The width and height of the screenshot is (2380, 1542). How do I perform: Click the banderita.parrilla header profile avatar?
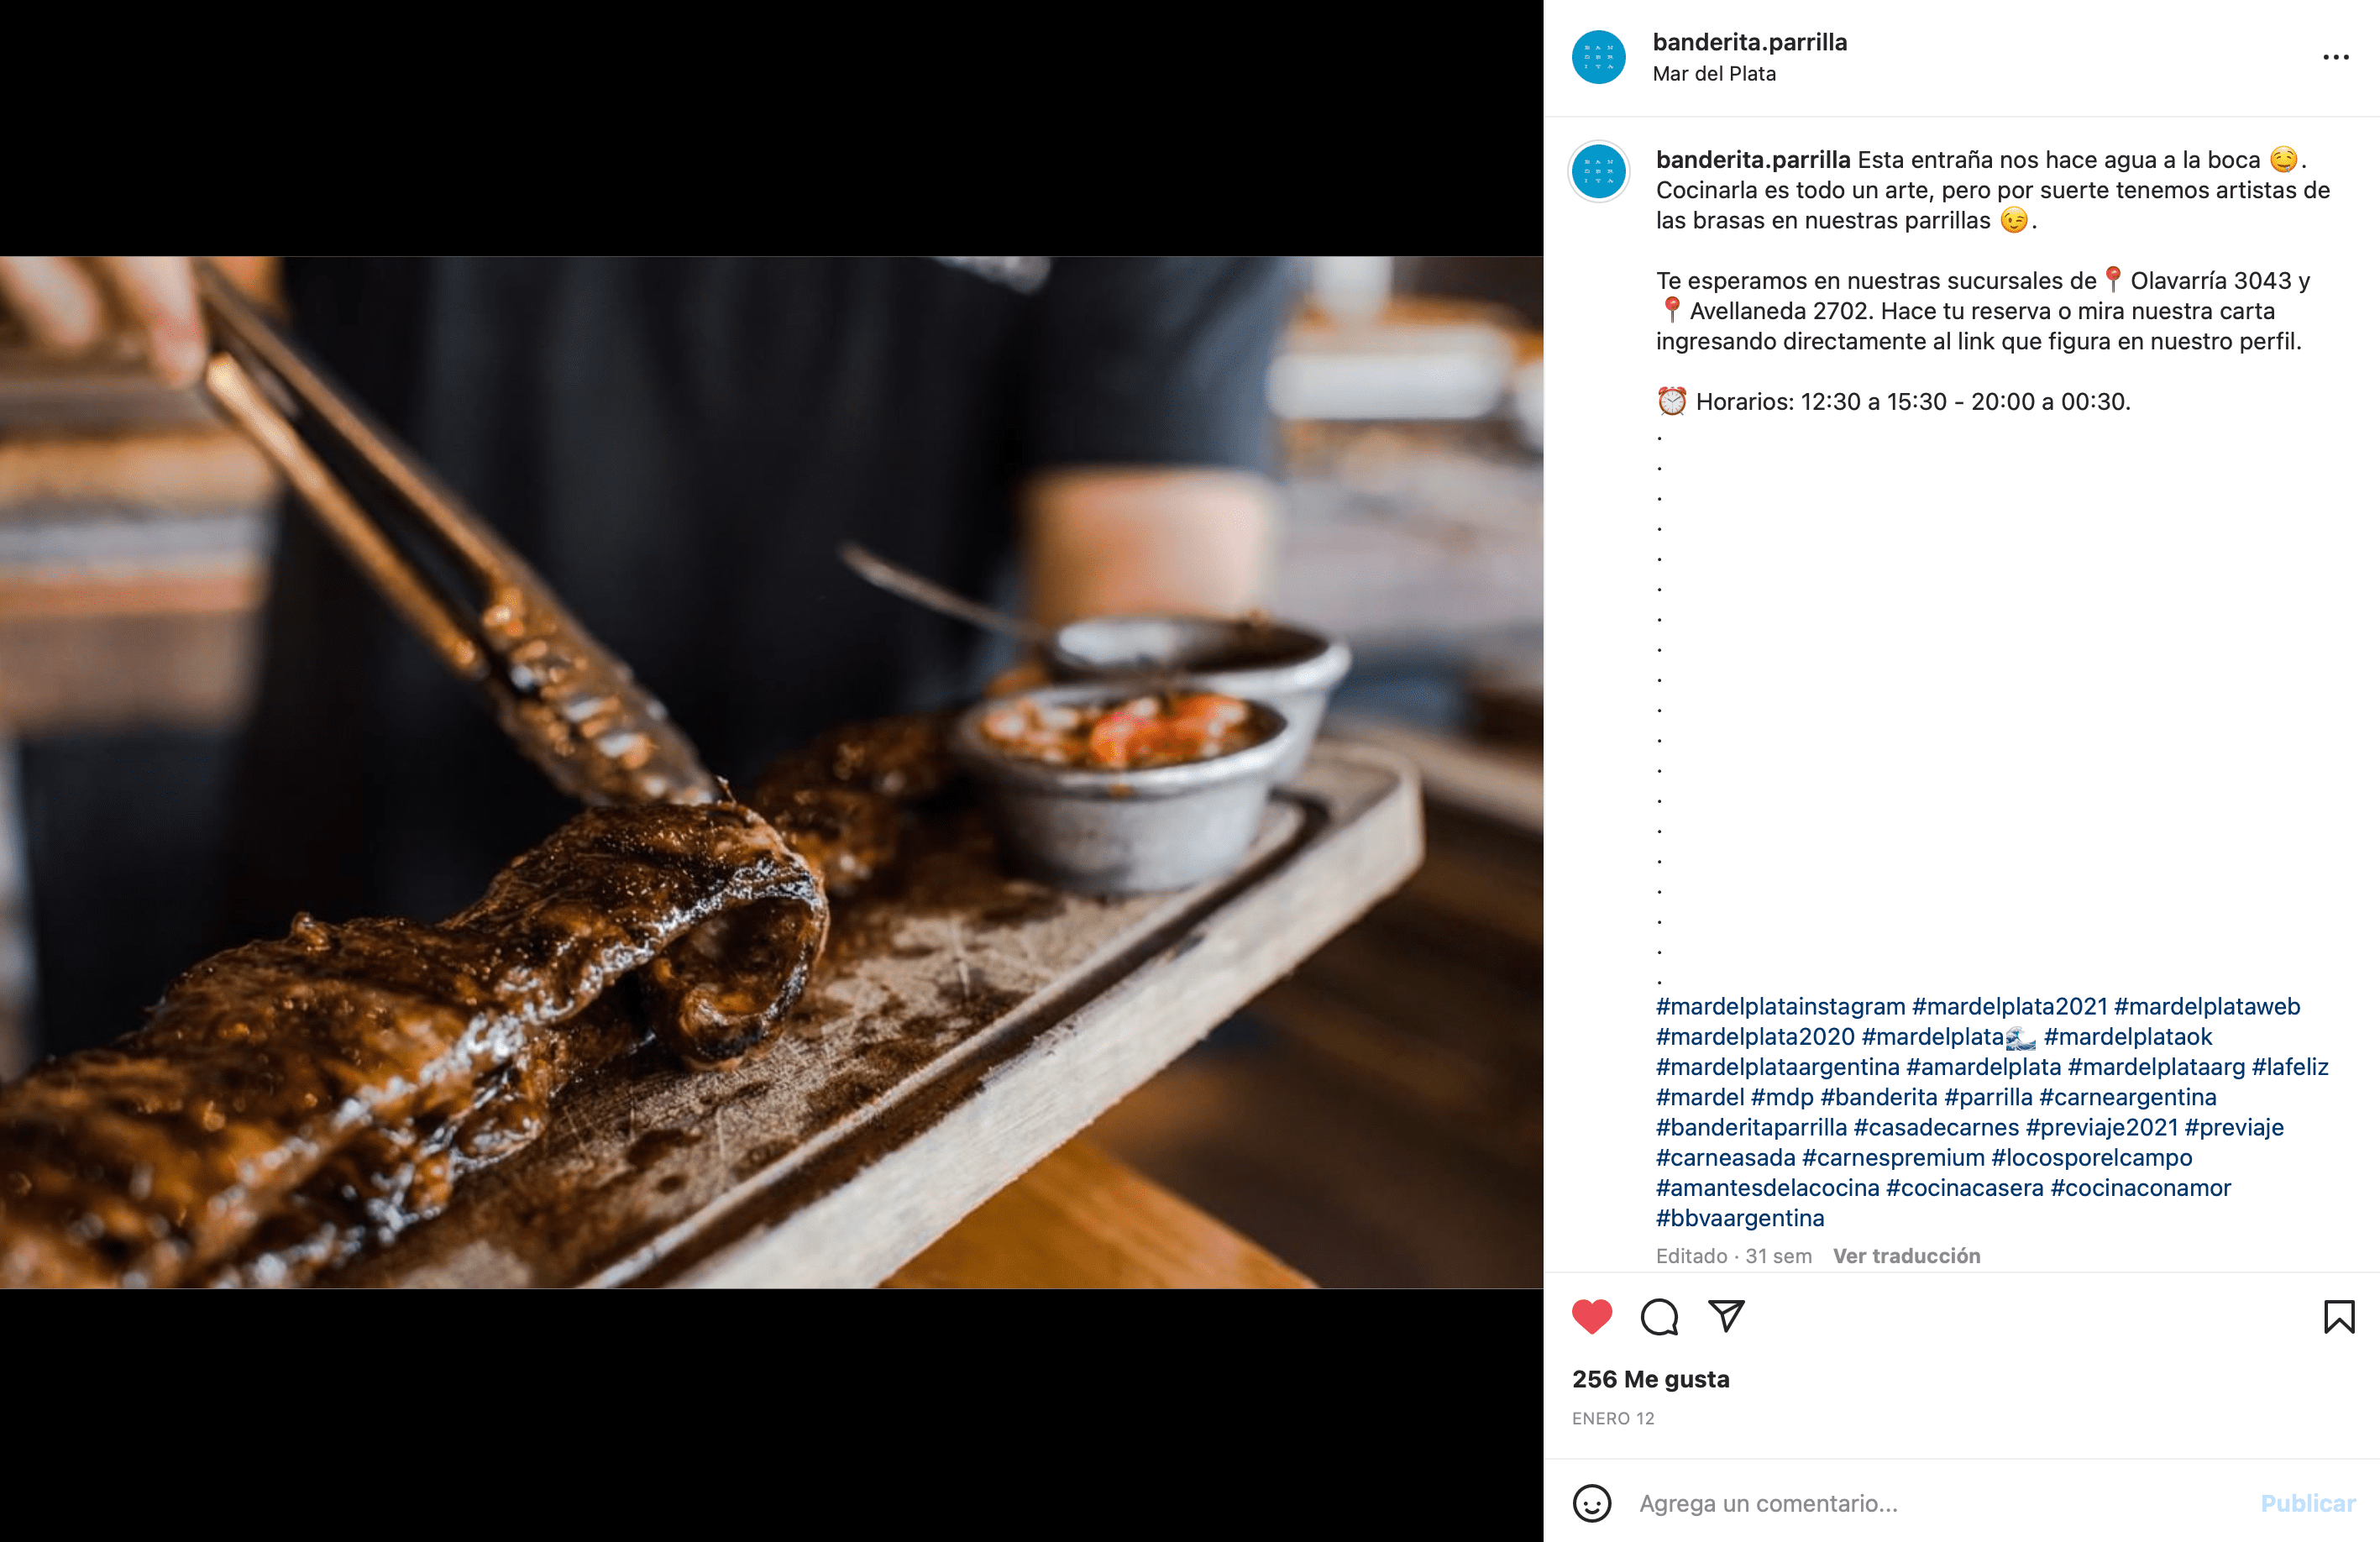pos(1598,57)
